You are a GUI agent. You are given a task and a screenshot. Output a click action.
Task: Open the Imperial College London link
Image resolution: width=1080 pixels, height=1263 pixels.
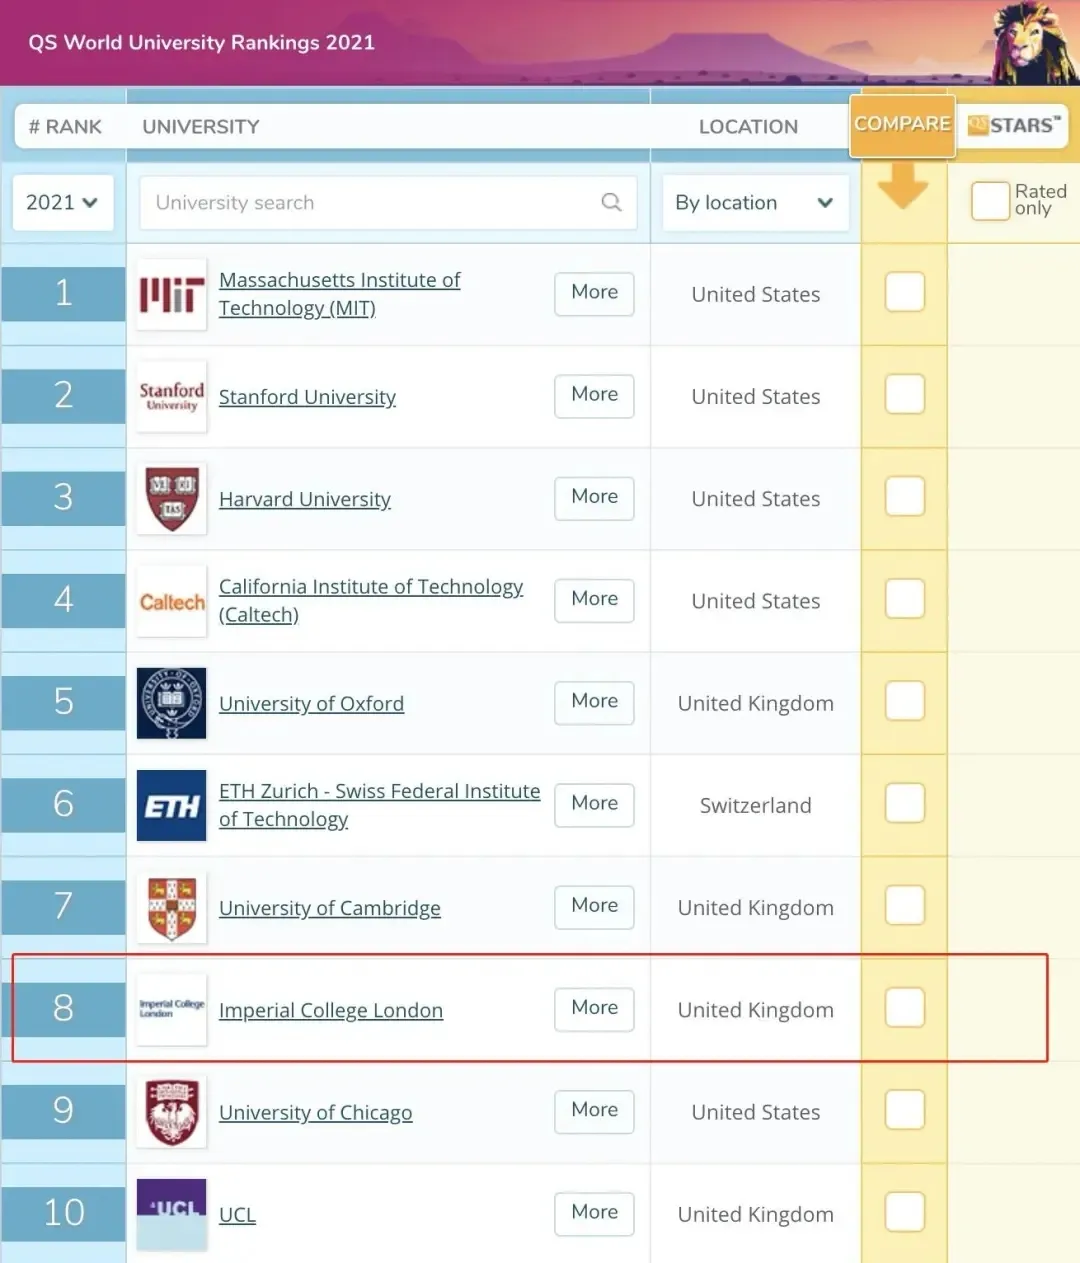331,1010
